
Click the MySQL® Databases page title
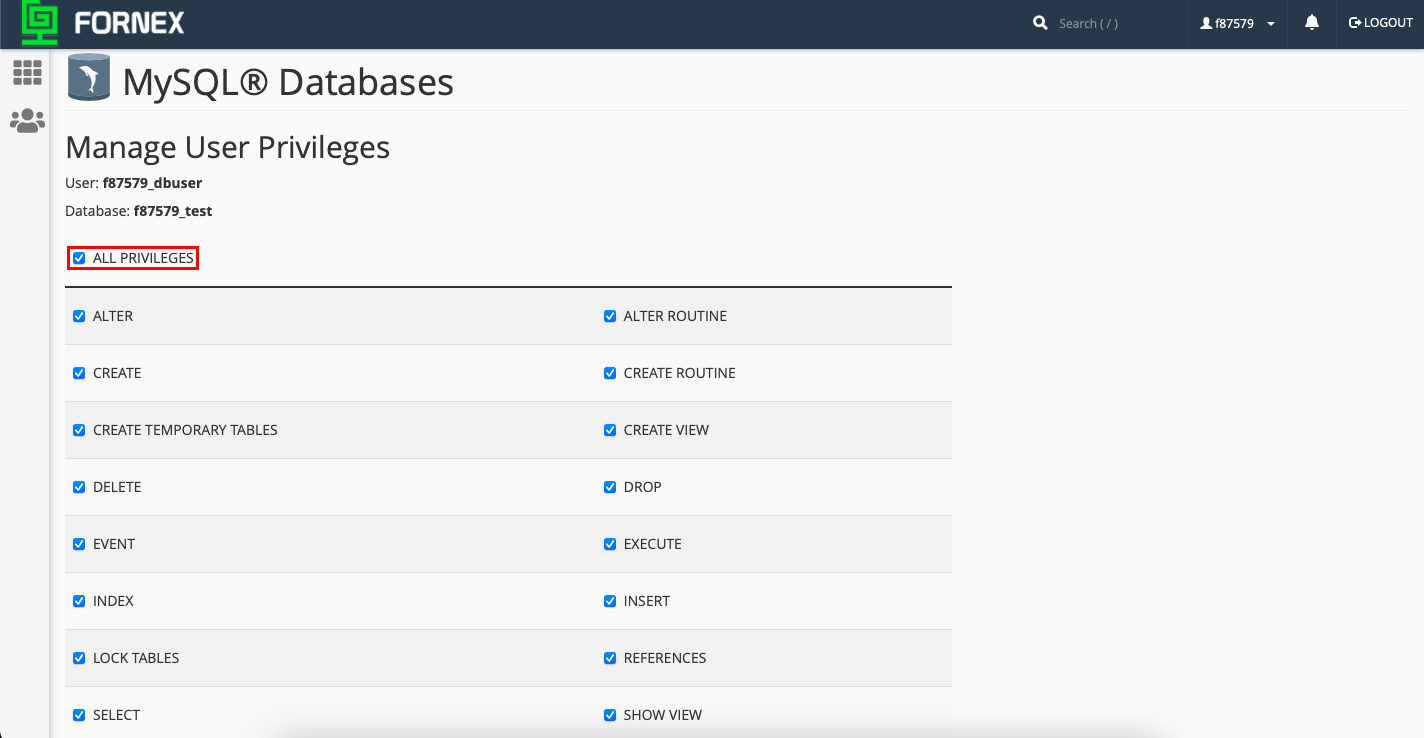(x=288, y=81)
